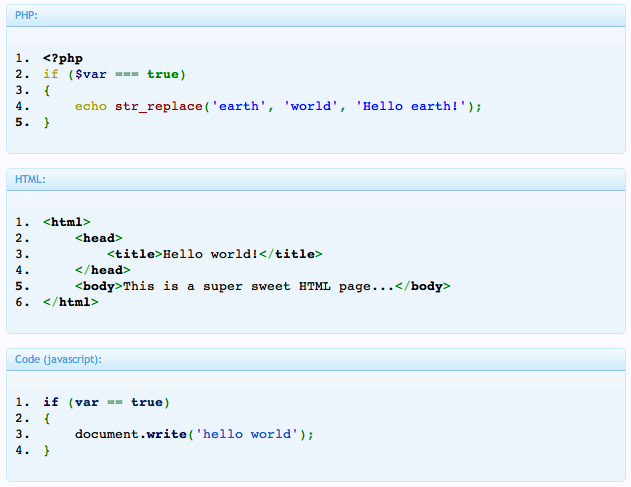
Task: Click document.write in JavaScript block
Action: 131,434
